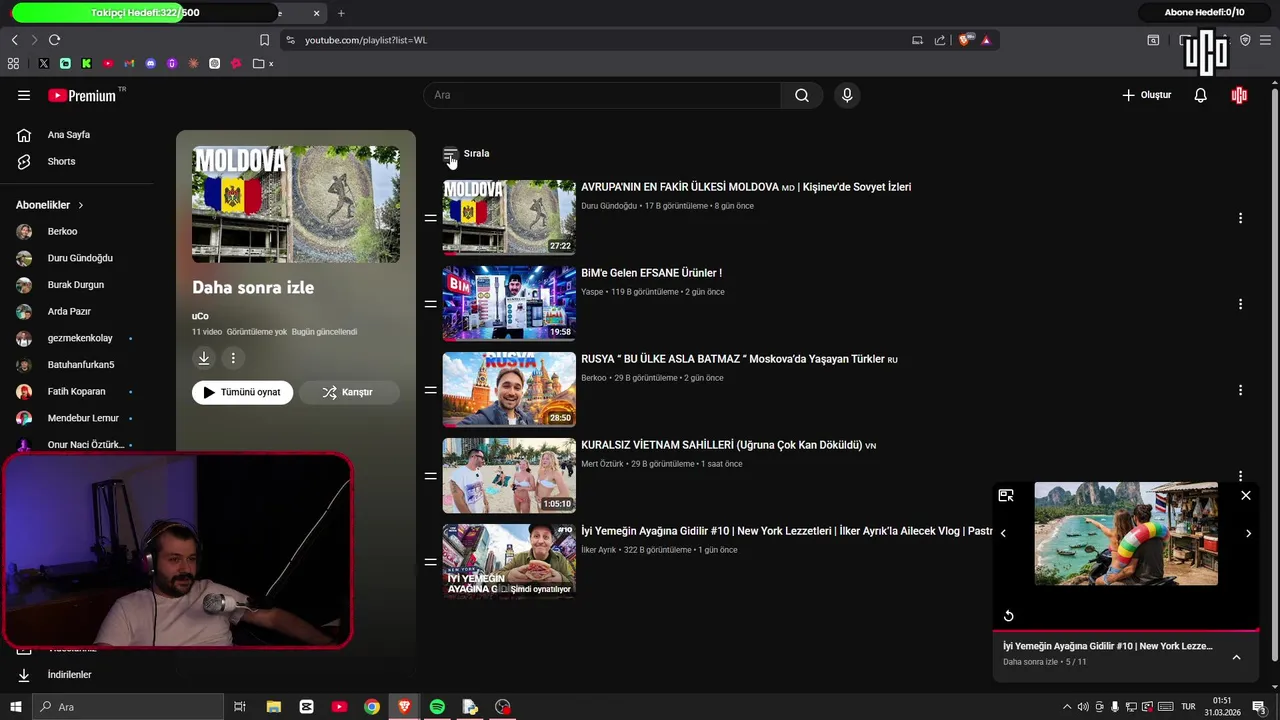Open the uCo channel link

(200, 316)
